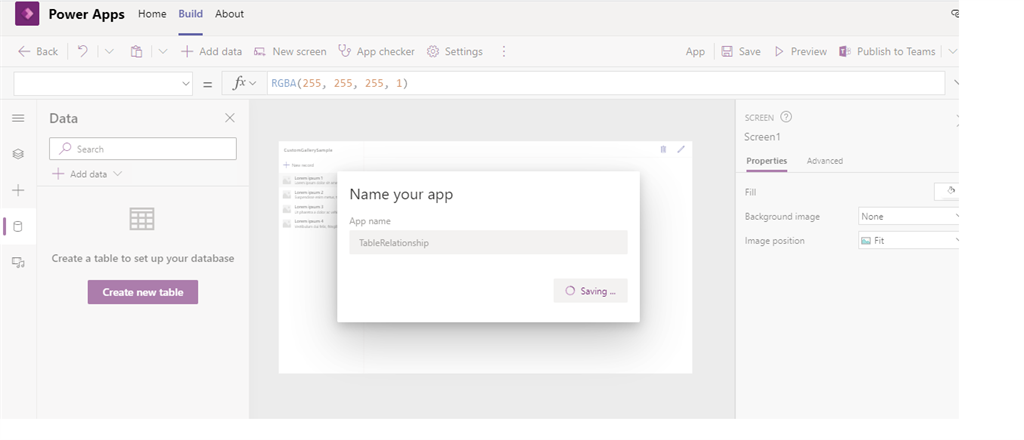Open Image position Fit dropdown
Screen dimensions: 1024x440
pos(909,240)
